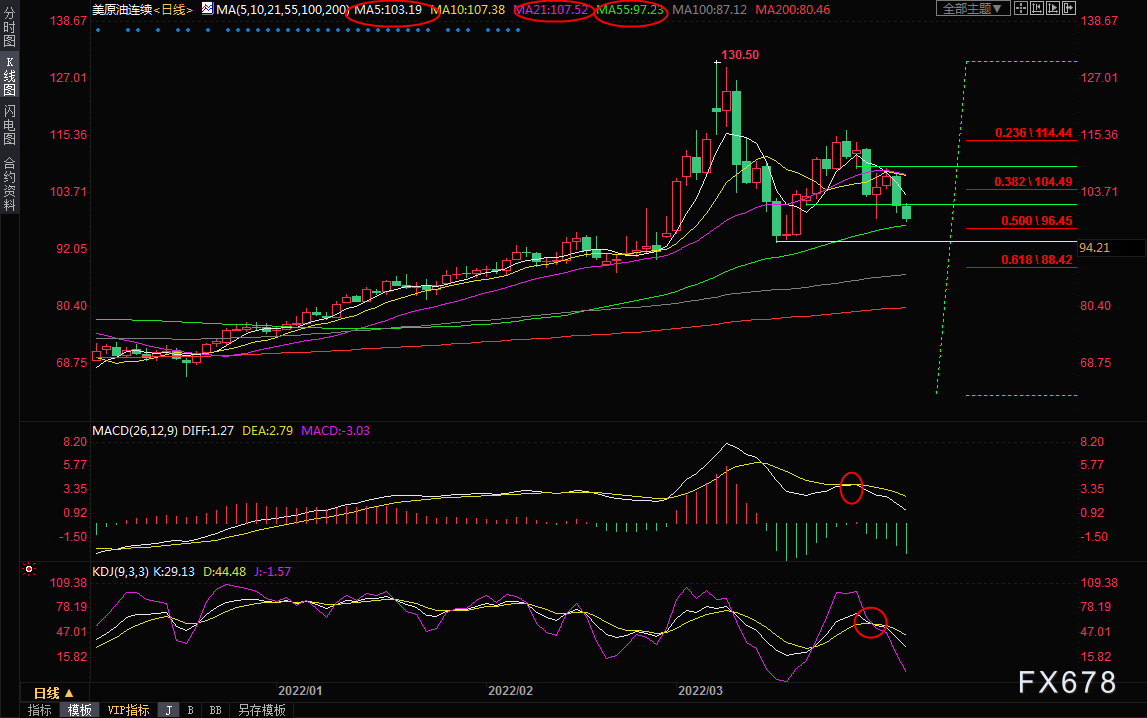This screenshot has height=718, width=1147.
Task: Open the 合约资料 side tab
Action: tap(10, 184)
